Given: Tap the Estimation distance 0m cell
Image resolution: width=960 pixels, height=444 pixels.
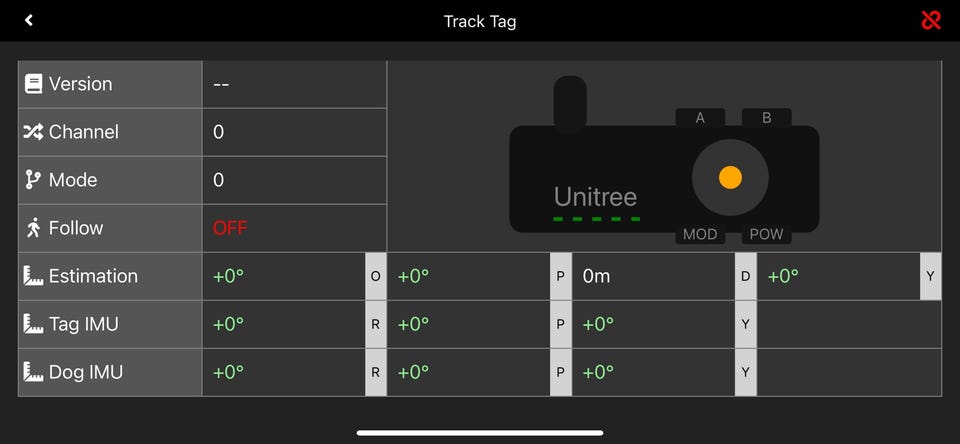Looking at the screenshot, I should coord(653,276).
